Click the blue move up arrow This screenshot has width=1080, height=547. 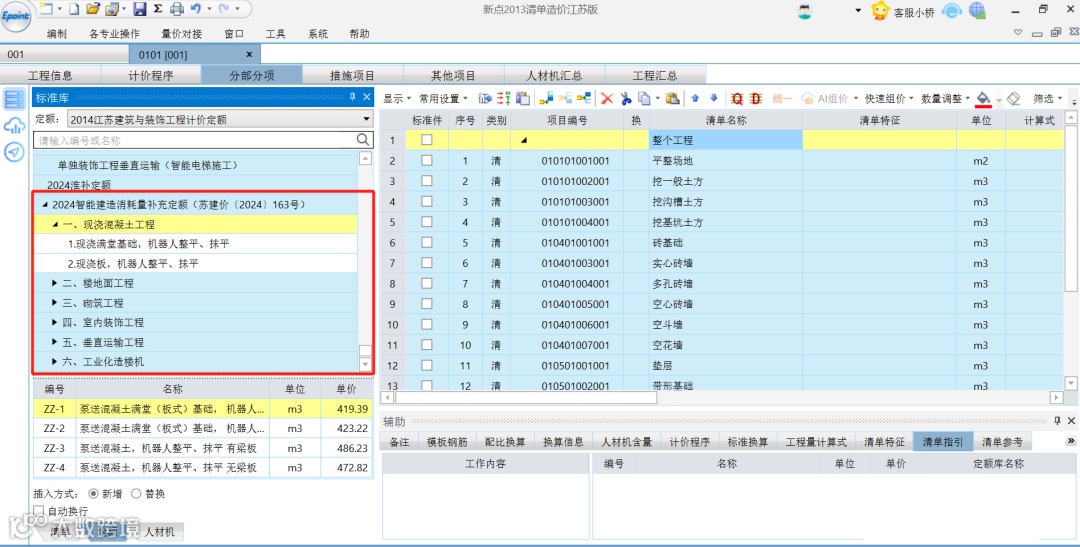click(695, 99)
